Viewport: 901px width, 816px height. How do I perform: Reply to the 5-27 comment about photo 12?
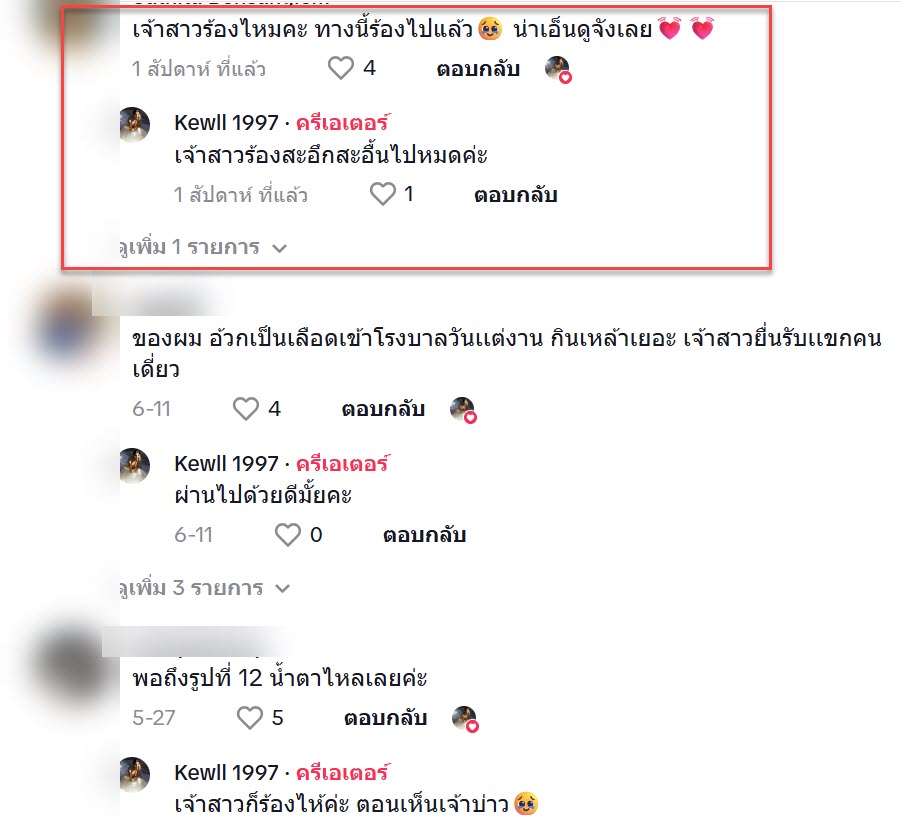tap(386, 718)
